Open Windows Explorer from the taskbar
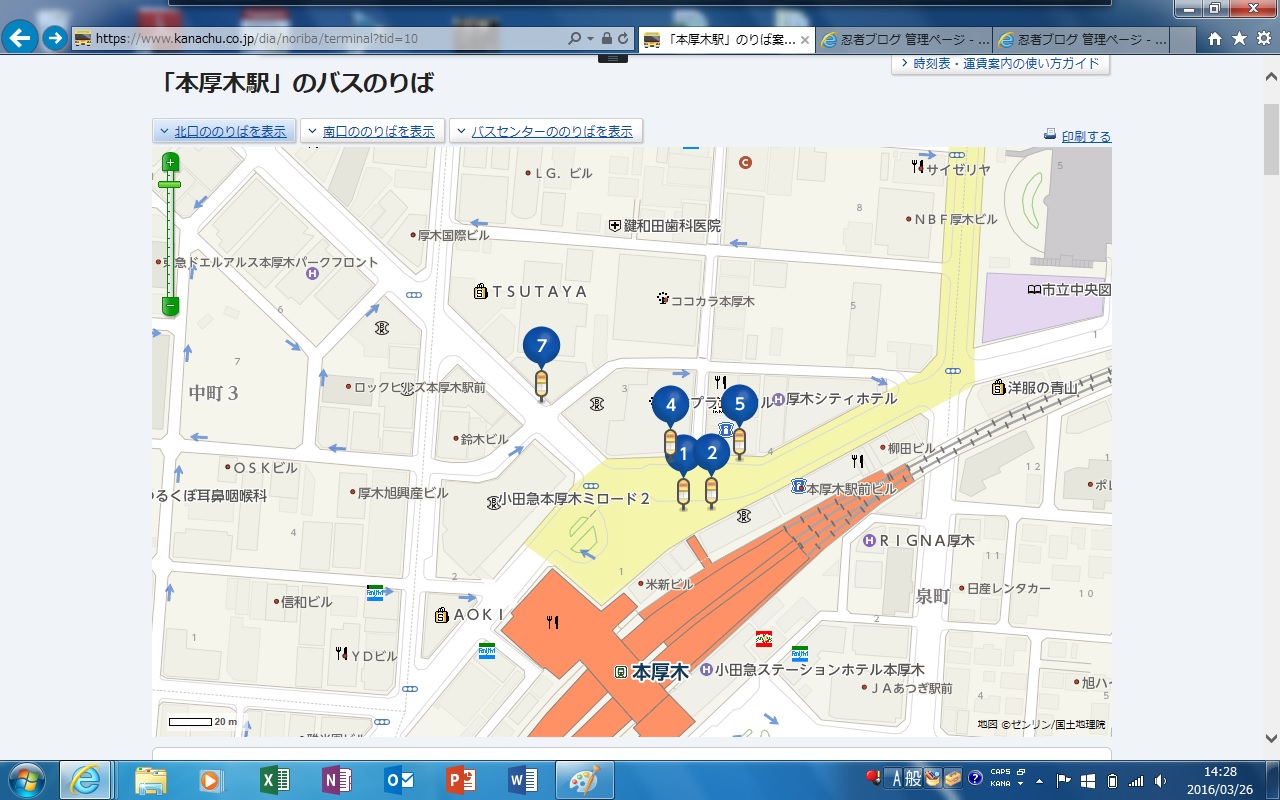The width and height of the screenshot is (1280, 800). [150, 780]
